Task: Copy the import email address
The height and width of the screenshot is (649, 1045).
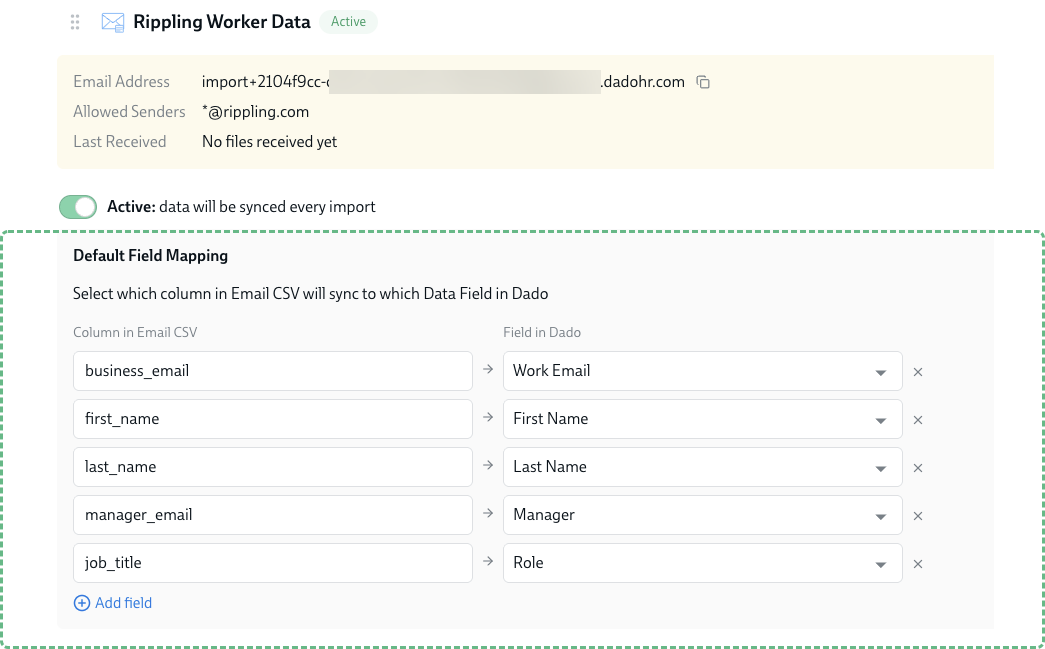Action: pyautogui.click(x=703, y=82)
